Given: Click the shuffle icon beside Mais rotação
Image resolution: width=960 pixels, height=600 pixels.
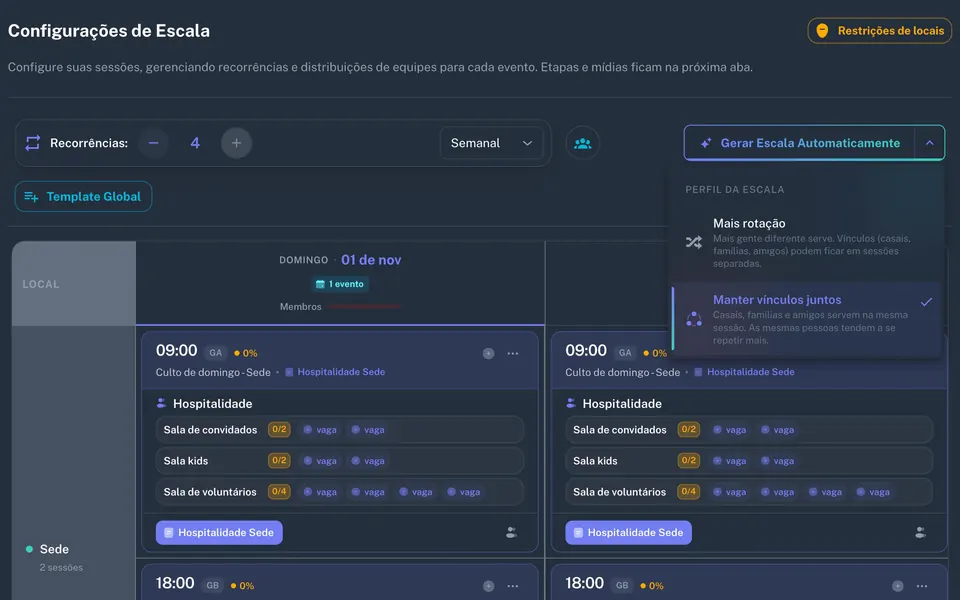Looking at the screenshot, I should click(694, 242).
